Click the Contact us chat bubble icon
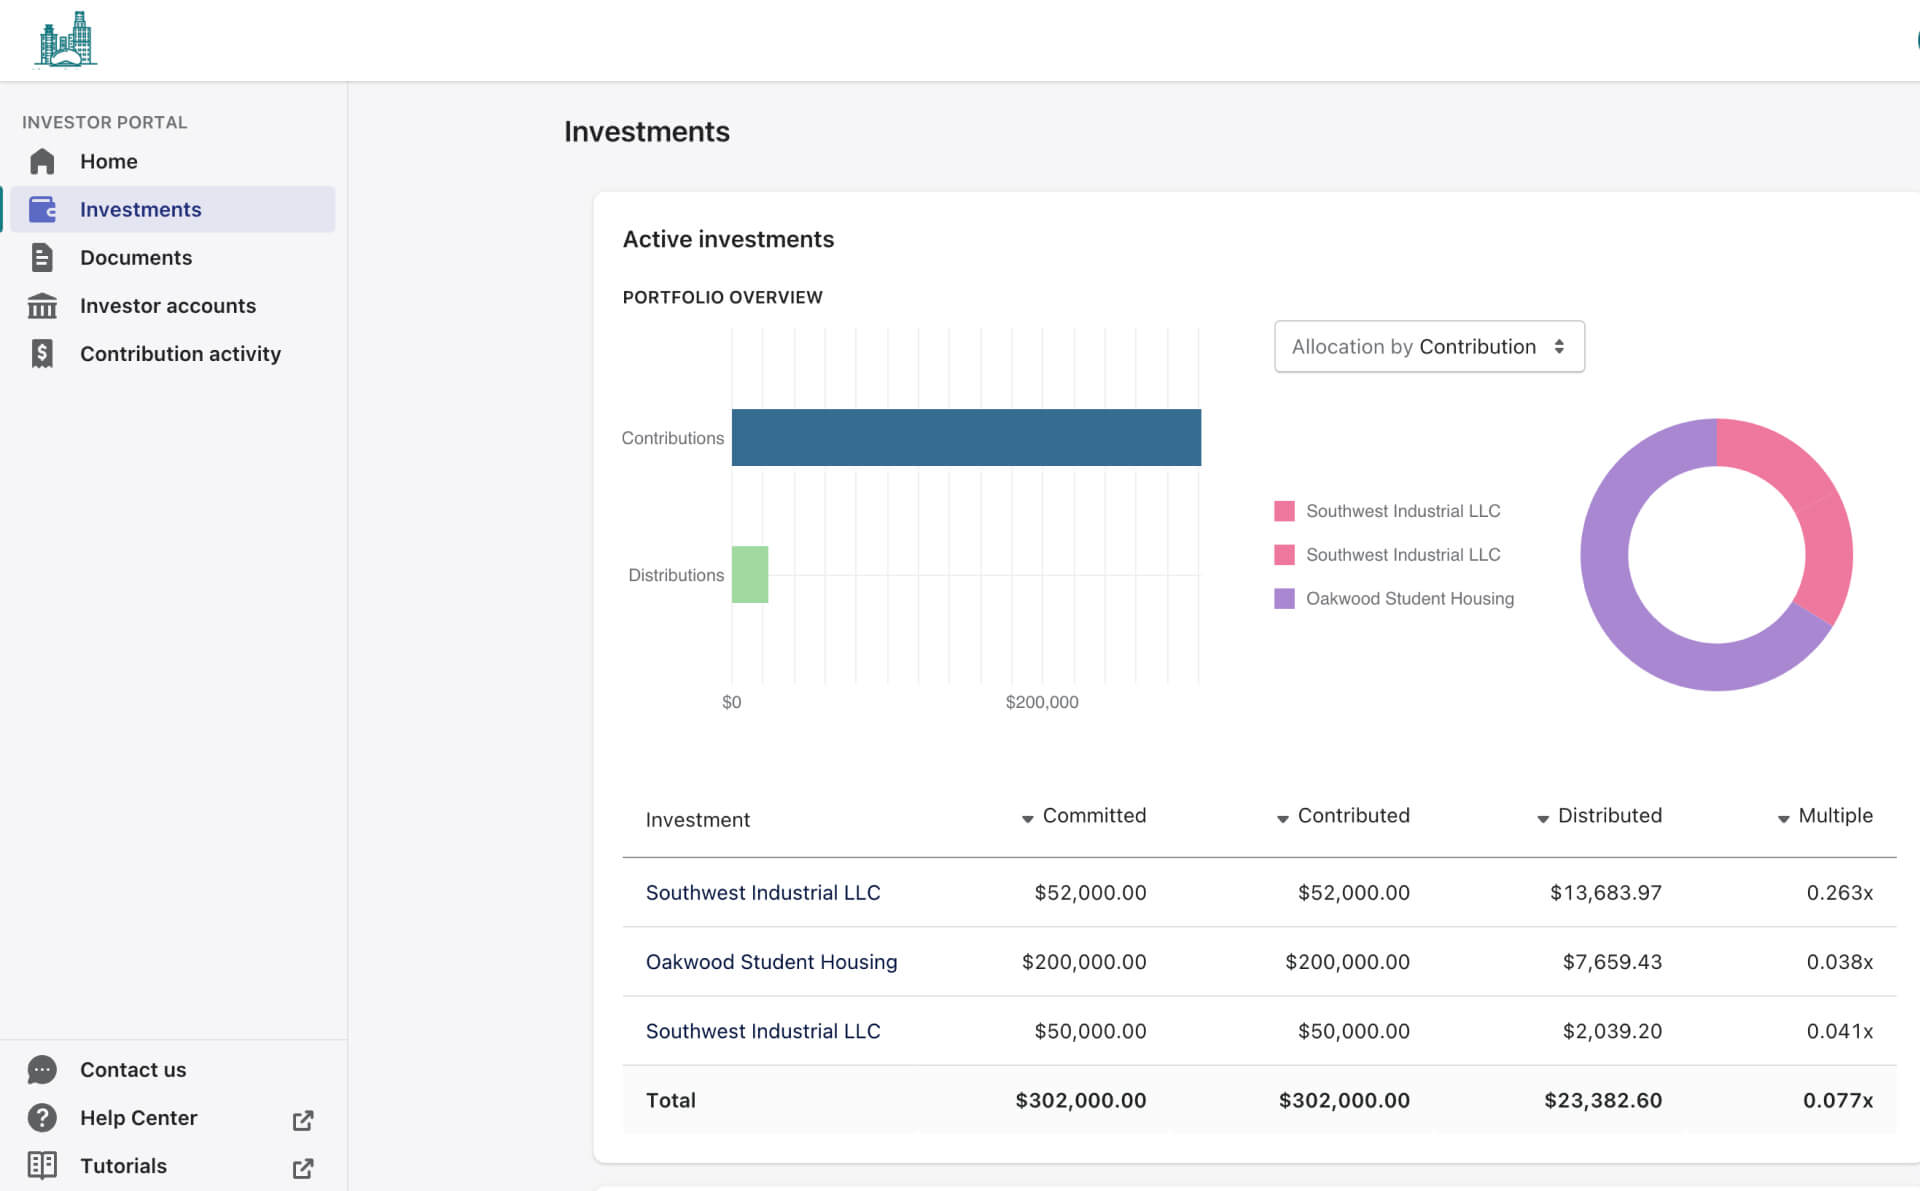This screenshot has width=1920, height=1191. pos(42,1070)
